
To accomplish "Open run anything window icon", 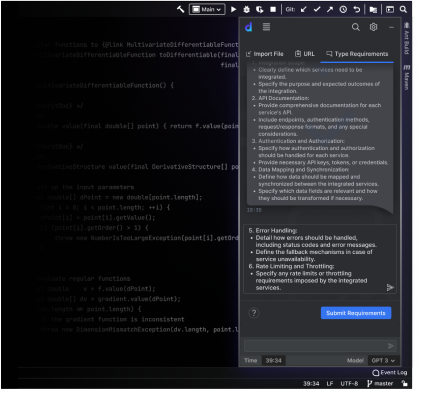I will 390,9.
